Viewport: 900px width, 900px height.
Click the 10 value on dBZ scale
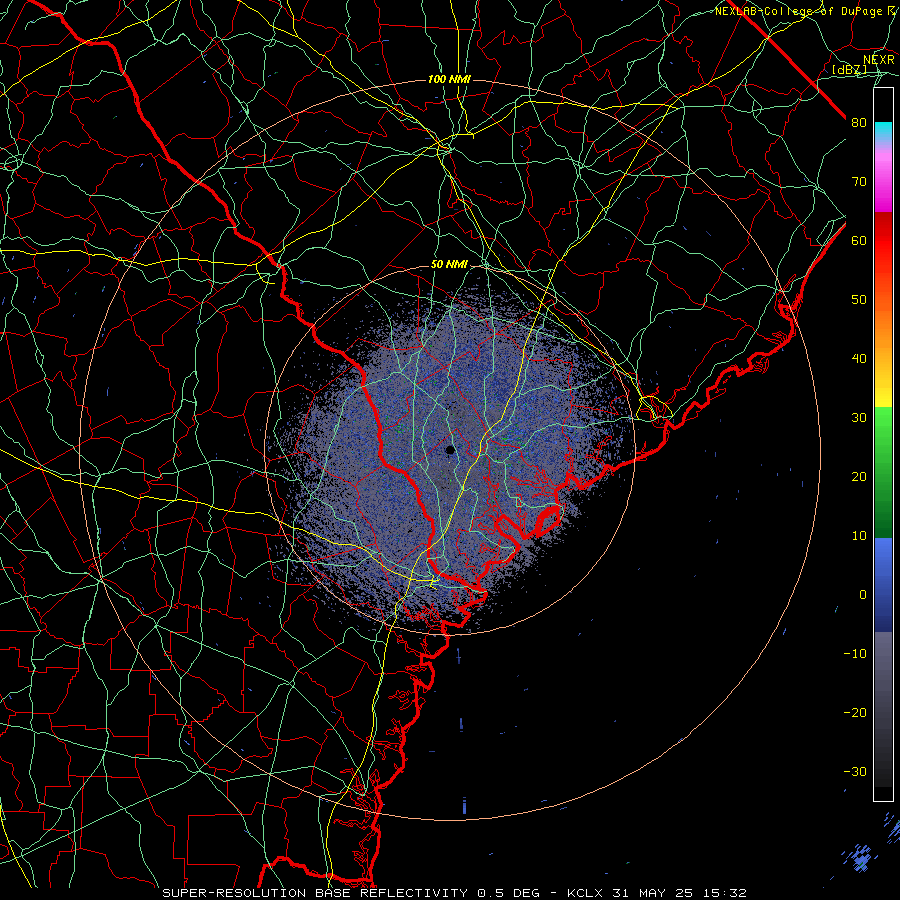pos(859,536)
